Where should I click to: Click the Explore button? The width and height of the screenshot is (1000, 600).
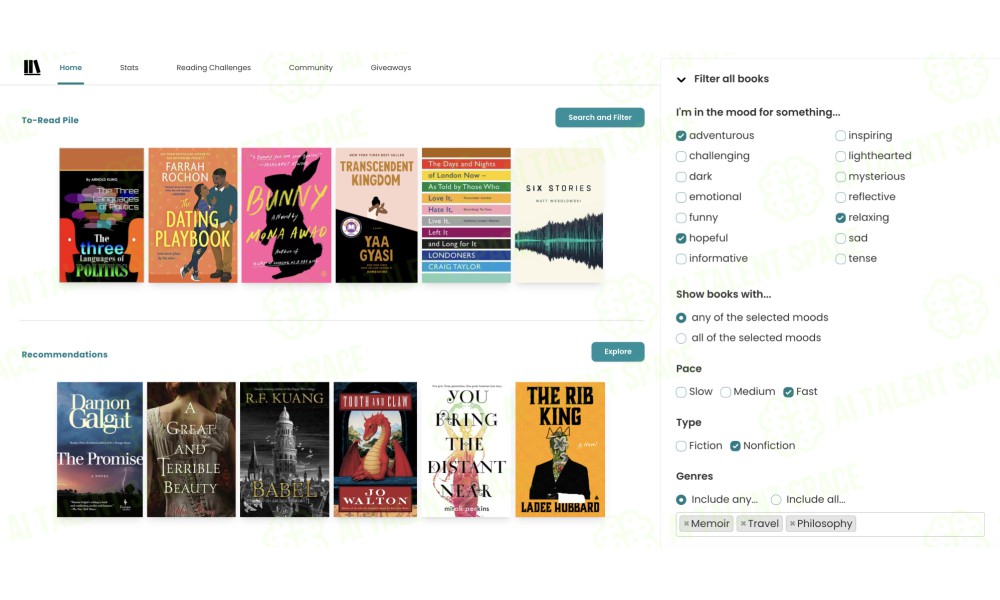617,351
